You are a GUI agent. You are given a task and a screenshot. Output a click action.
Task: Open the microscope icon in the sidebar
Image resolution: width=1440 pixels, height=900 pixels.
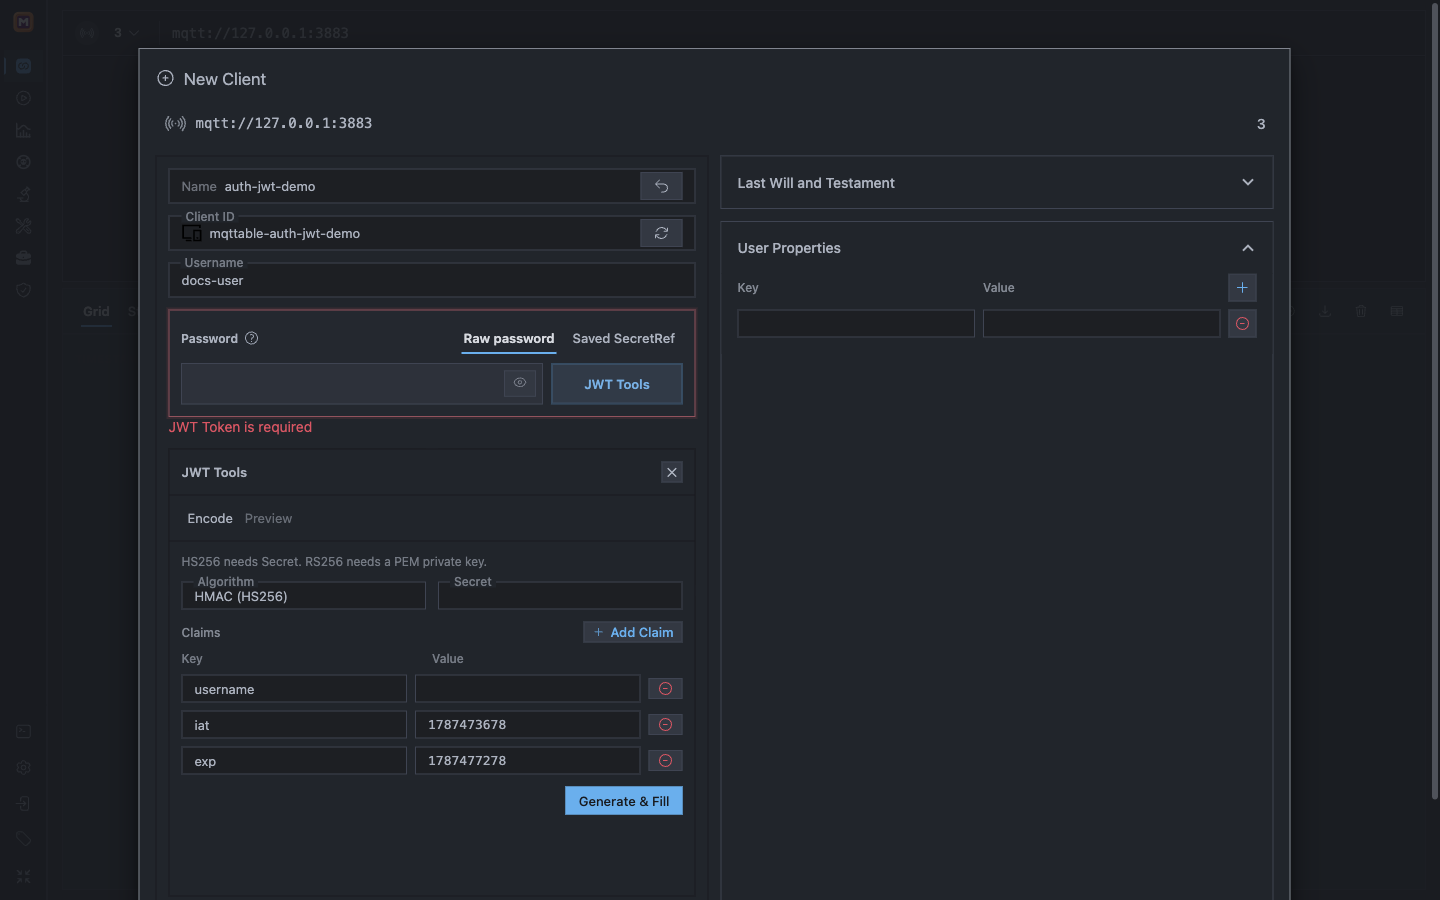tap(23, 194)
